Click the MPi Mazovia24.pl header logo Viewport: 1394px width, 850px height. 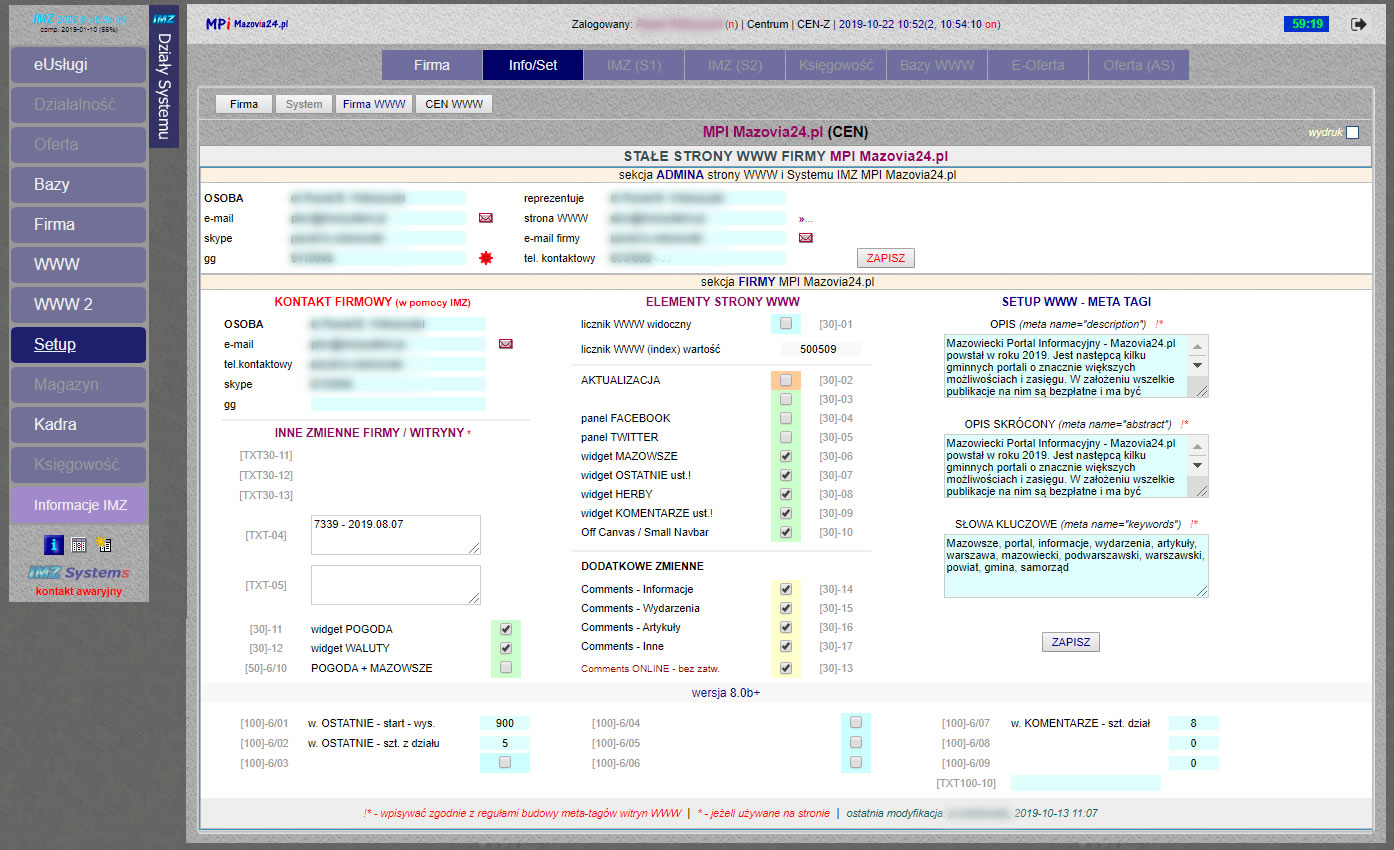[248, 23]
